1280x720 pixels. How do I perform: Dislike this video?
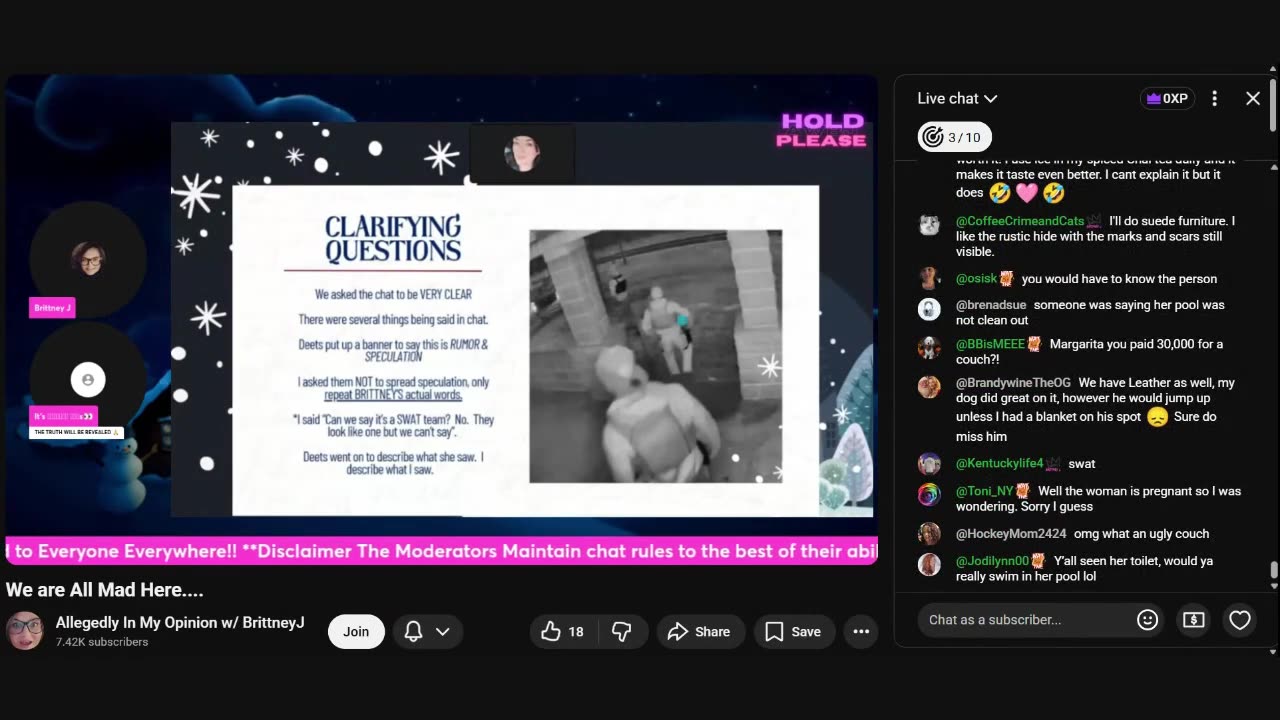click(621, 631)
